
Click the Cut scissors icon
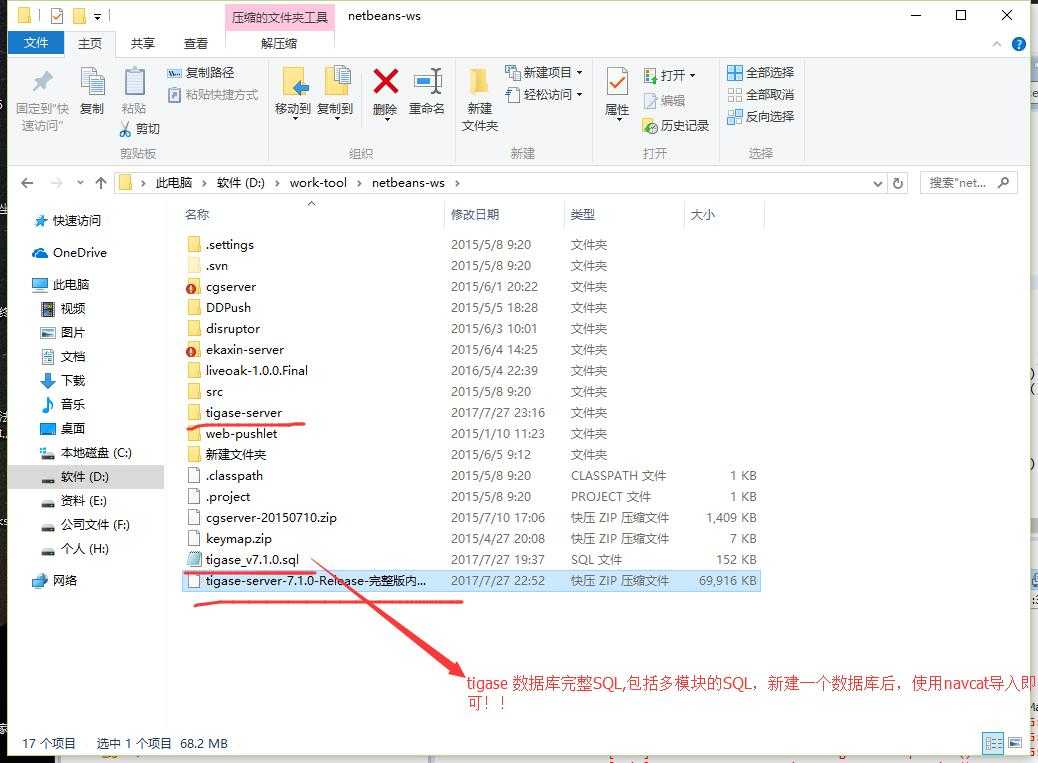[x=125, y=129]
